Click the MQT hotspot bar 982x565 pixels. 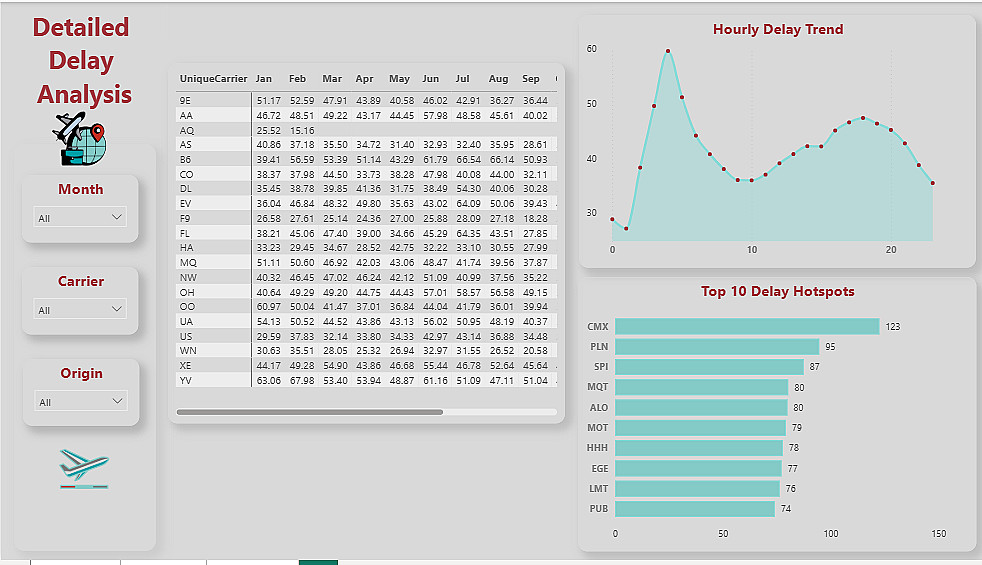[x=701, y=387]
